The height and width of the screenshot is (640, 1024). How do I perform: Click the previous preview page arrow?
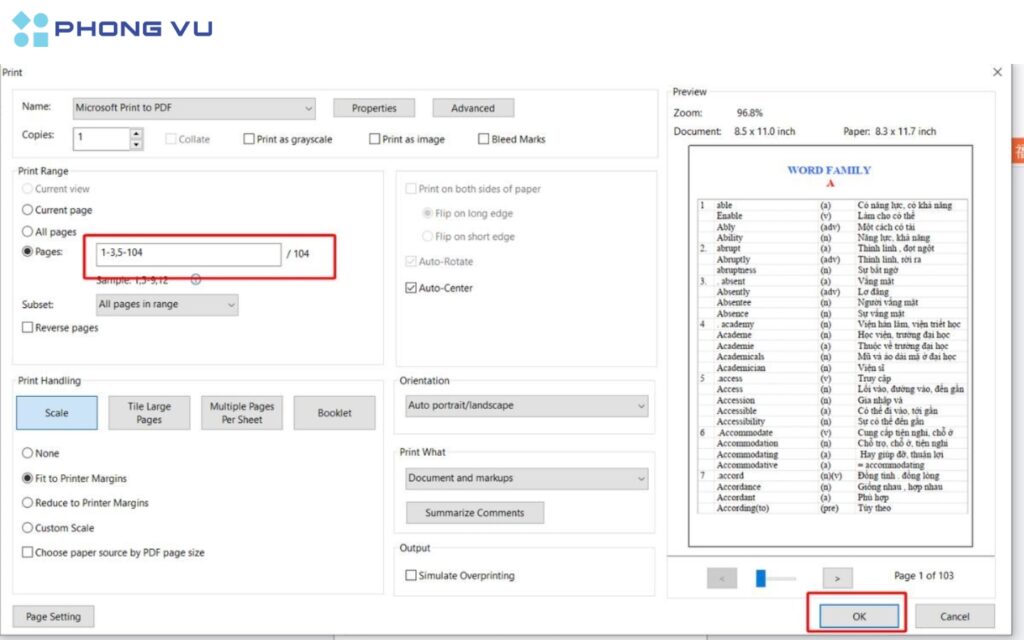click(722, 578)
